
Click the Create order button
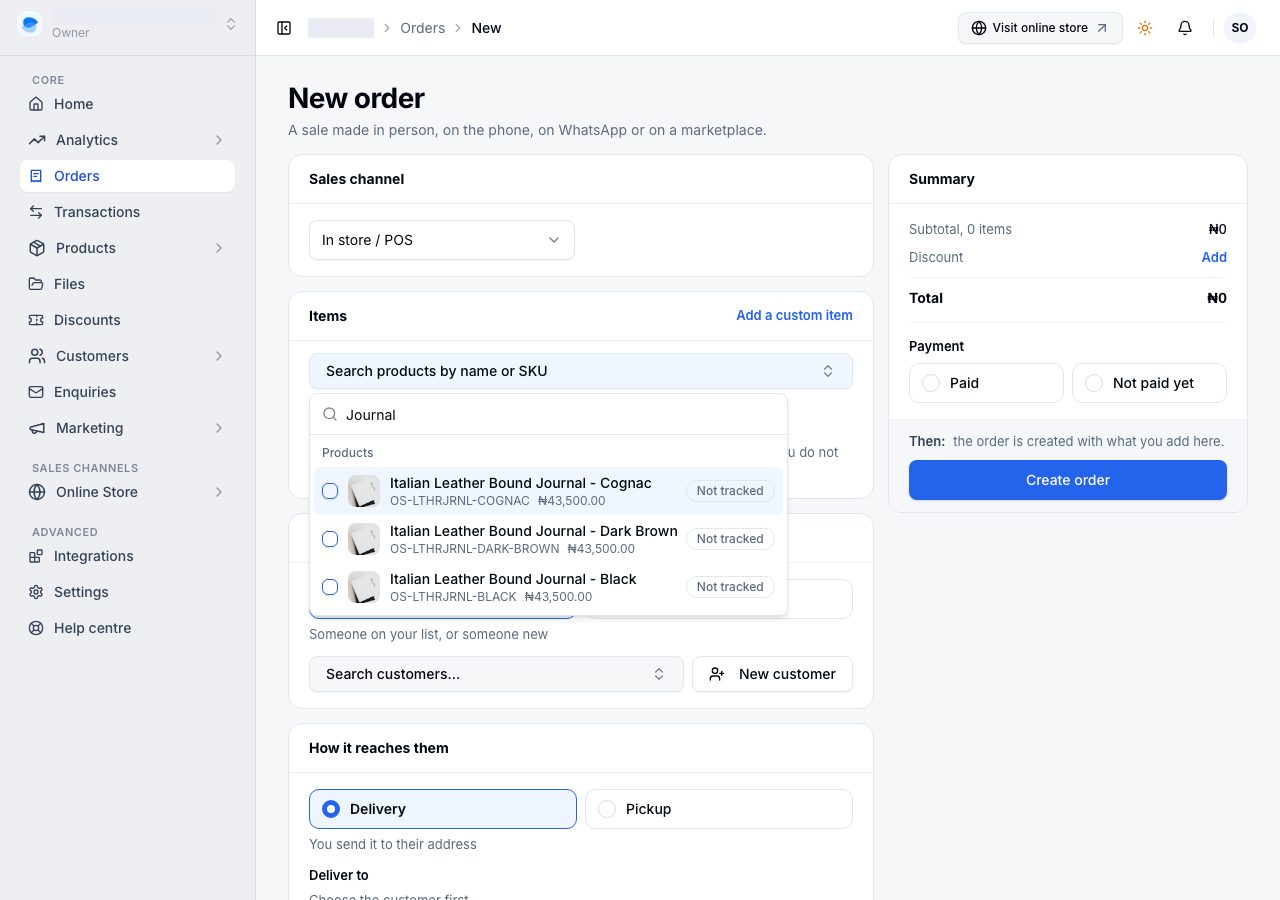pos(1068,480)
